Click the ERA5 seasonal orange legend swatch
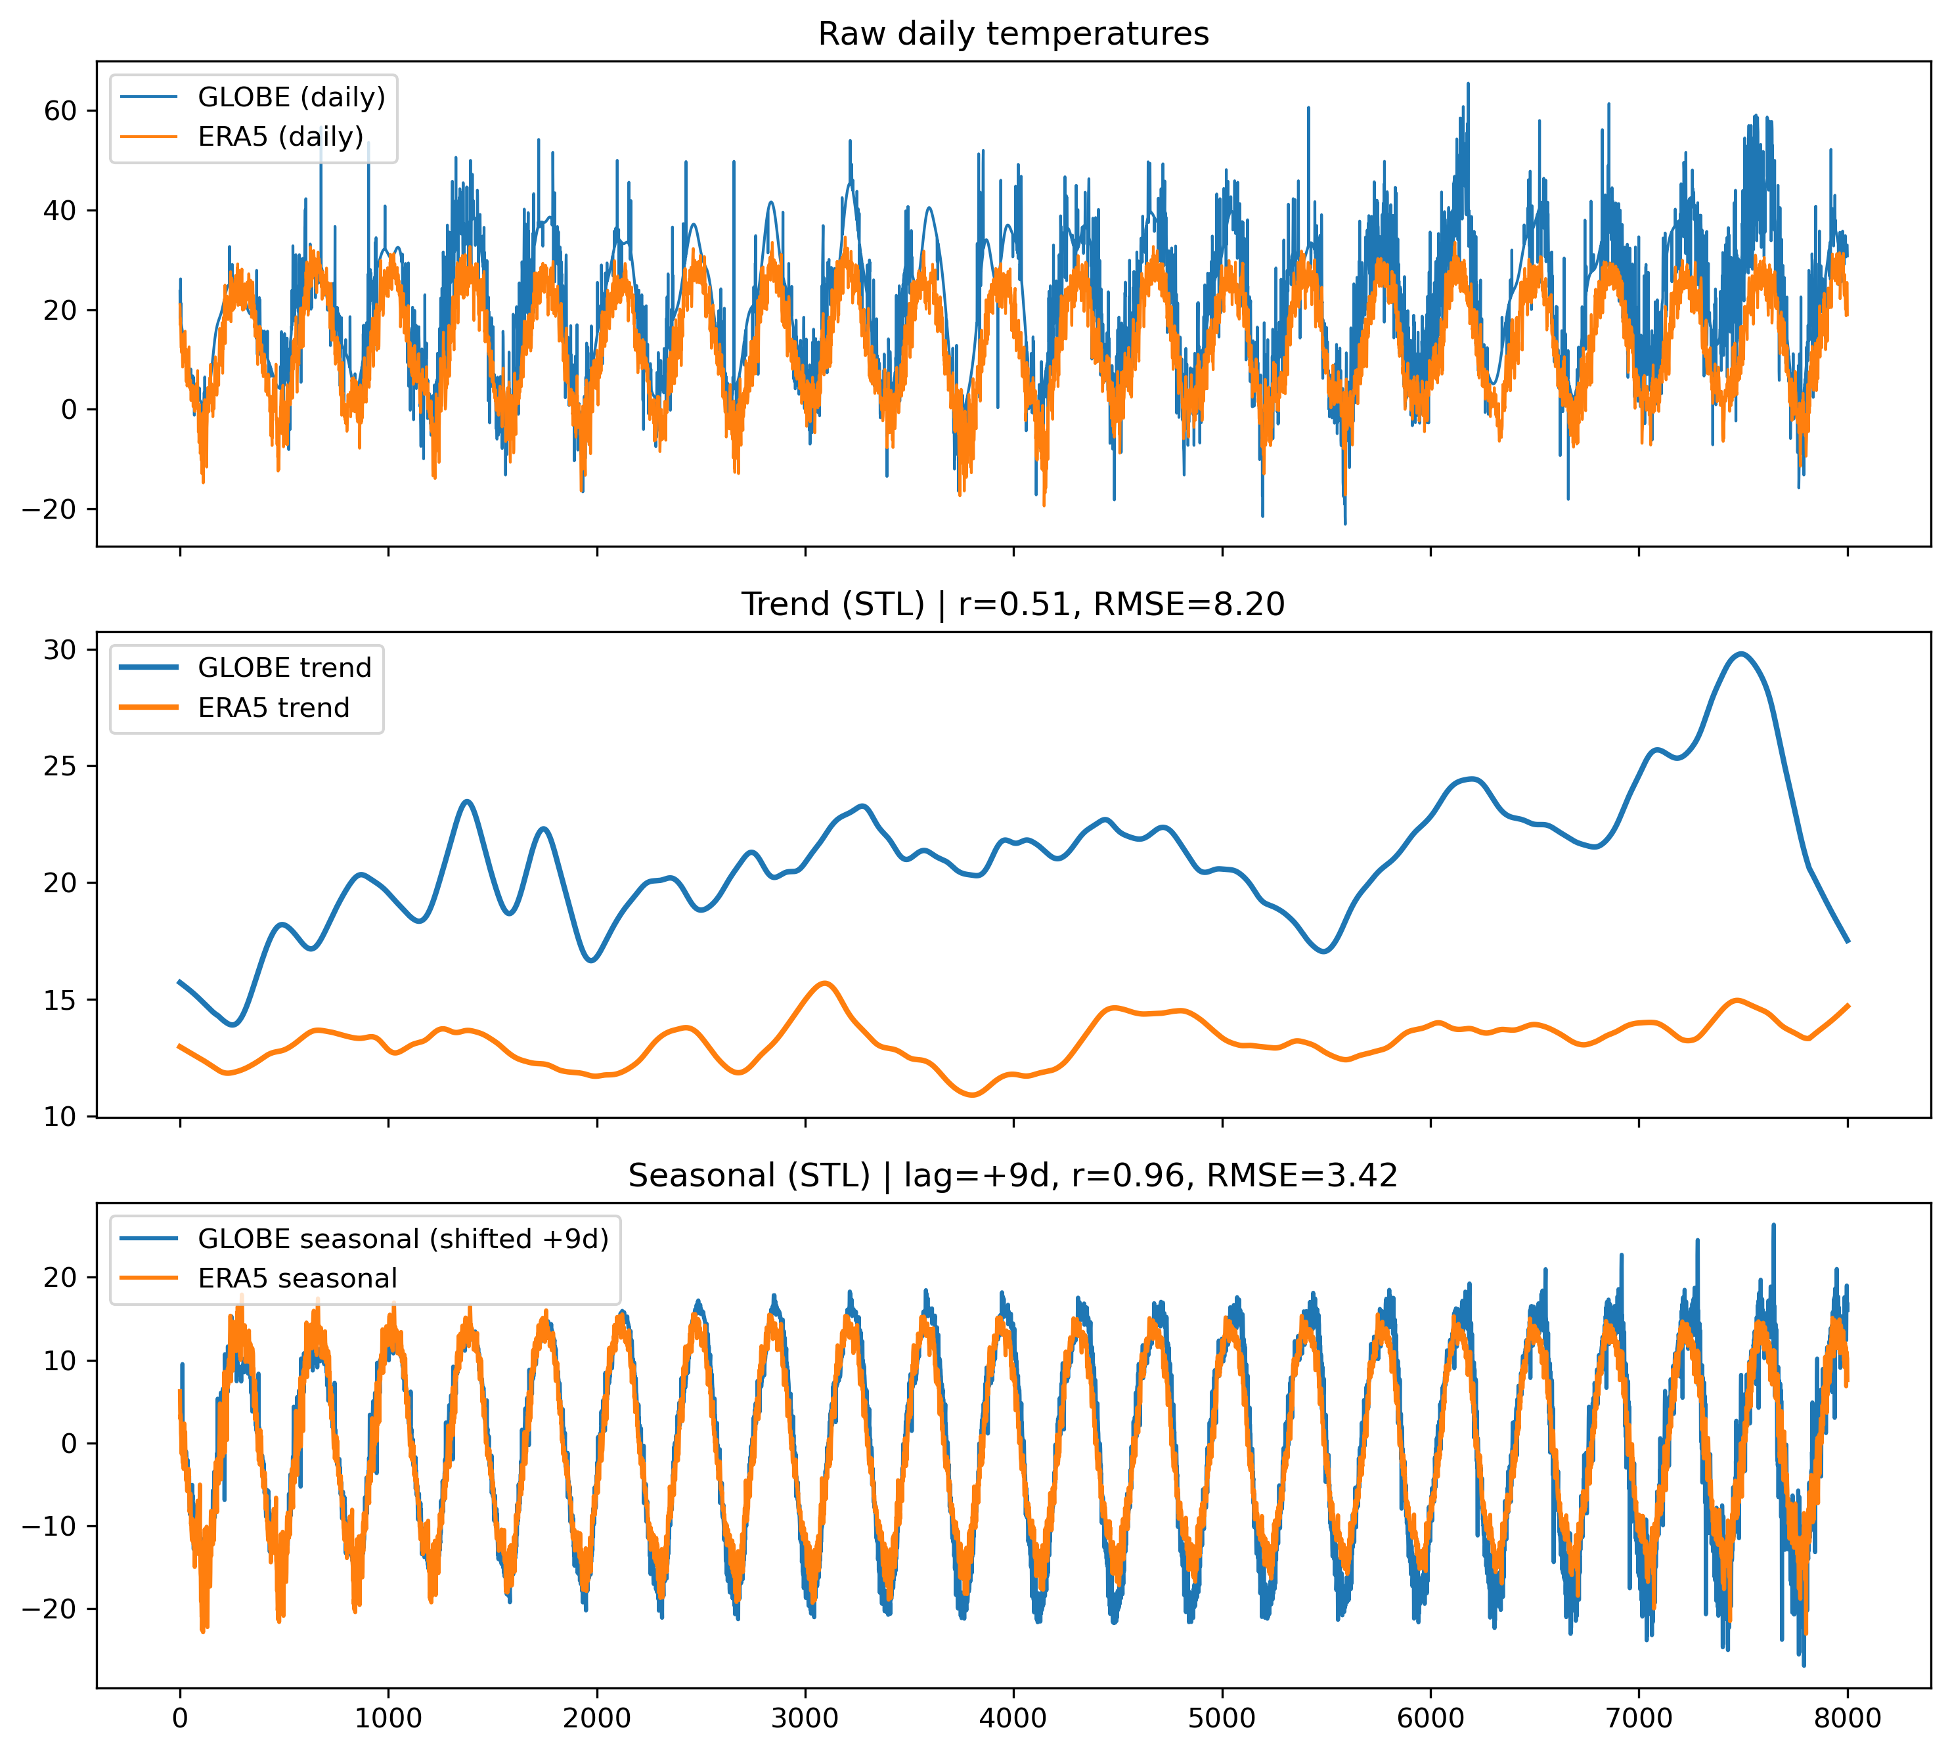This screenshot has width=1958, height=1758. (148, 1278)
